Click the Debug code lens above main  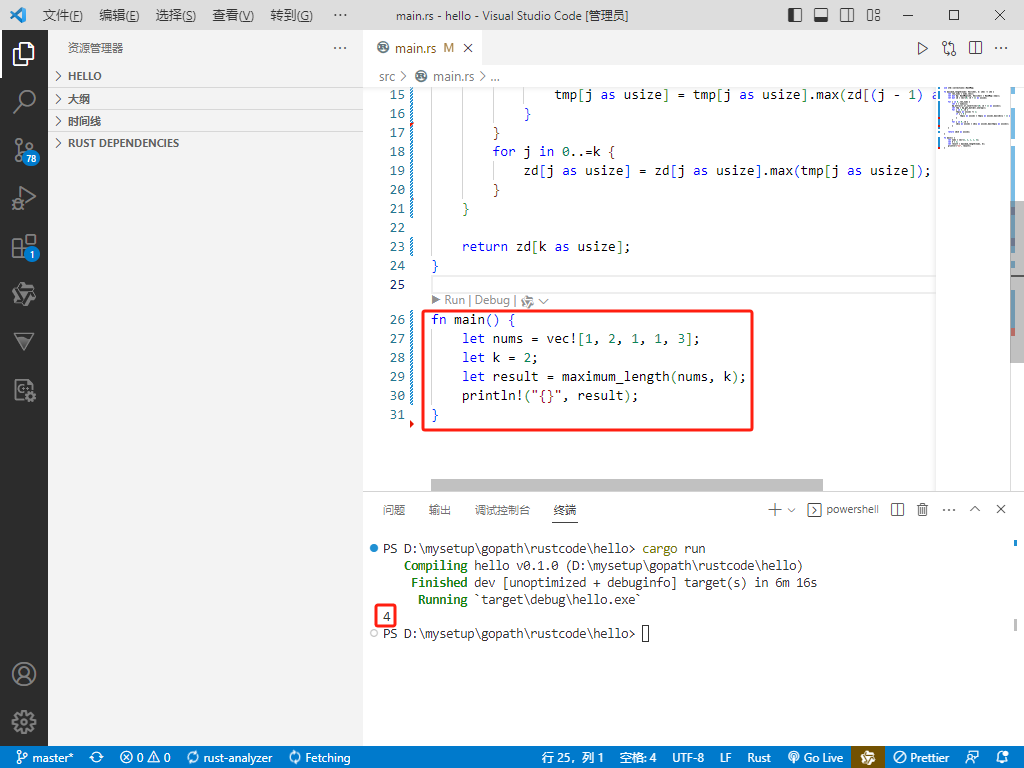(x=492, y=300)
